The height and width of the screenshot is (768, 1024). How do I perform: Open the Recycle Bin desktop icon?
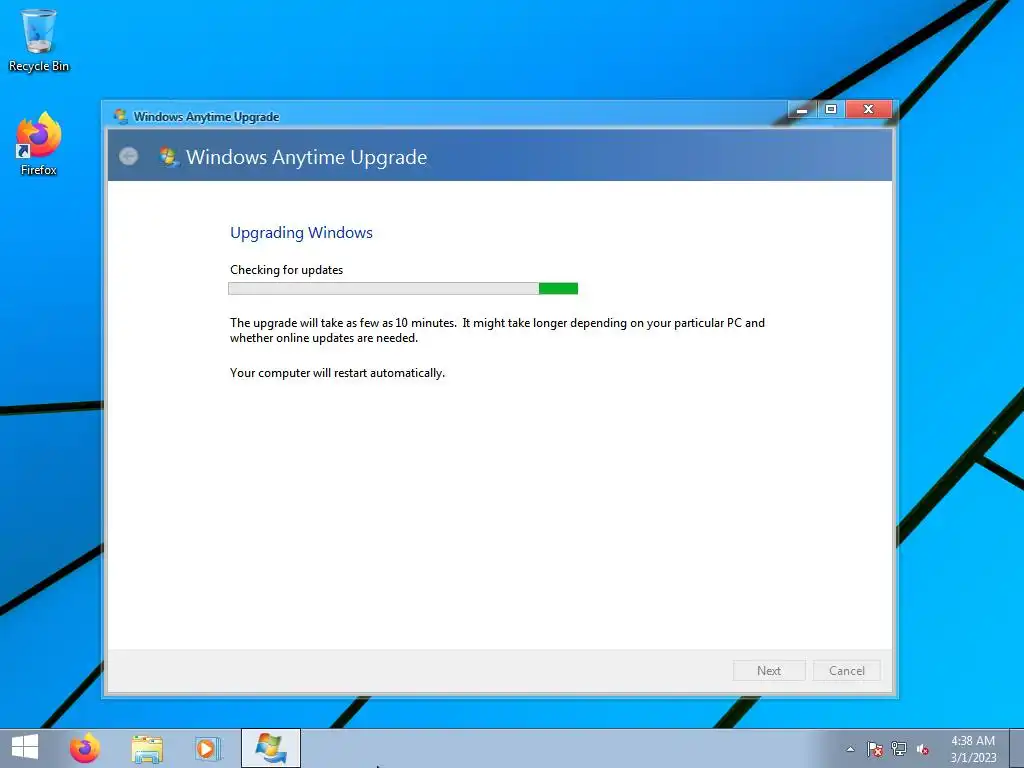click(x=39, y=40)
